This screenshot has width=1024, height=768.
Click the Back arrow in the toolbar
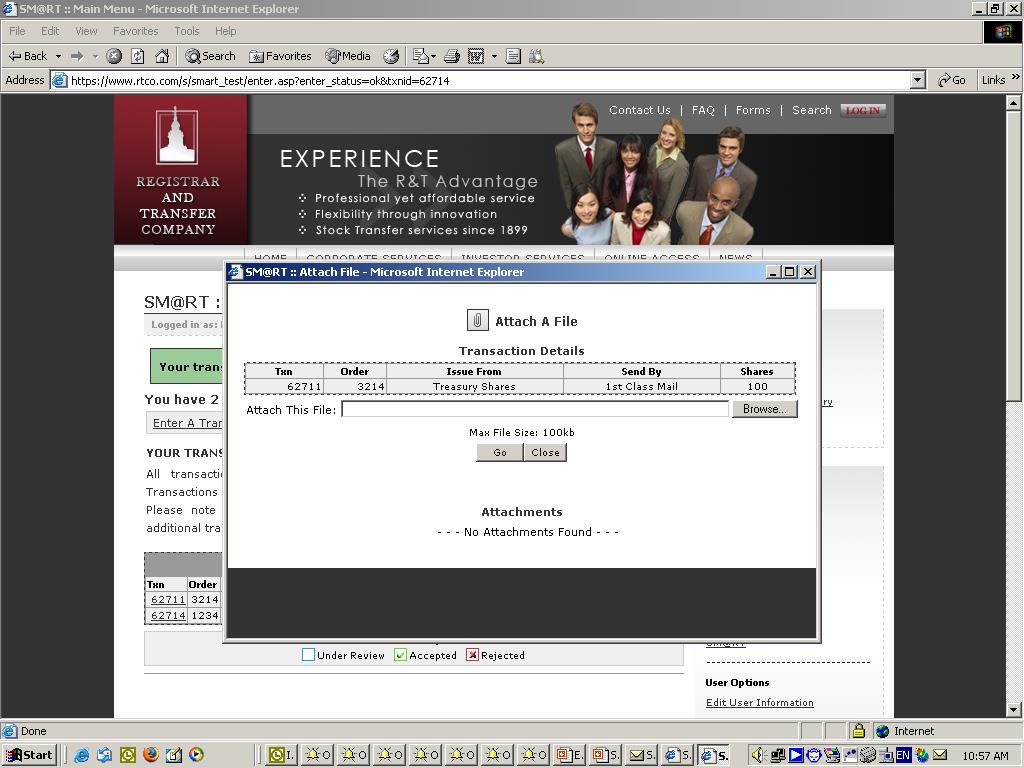[27, 56]
